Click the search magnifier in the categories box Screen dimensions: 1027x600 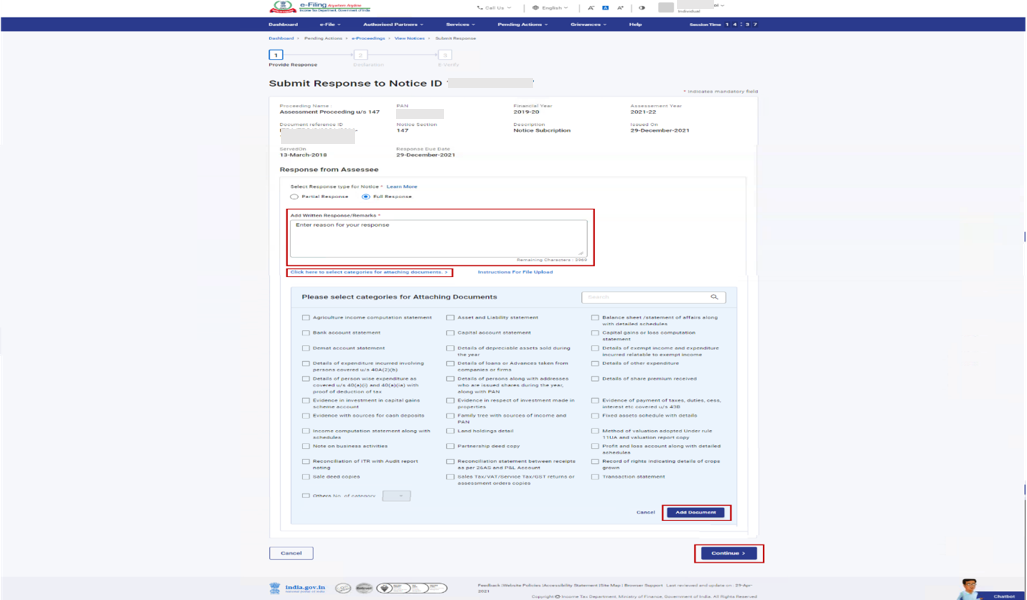point(714,297)
